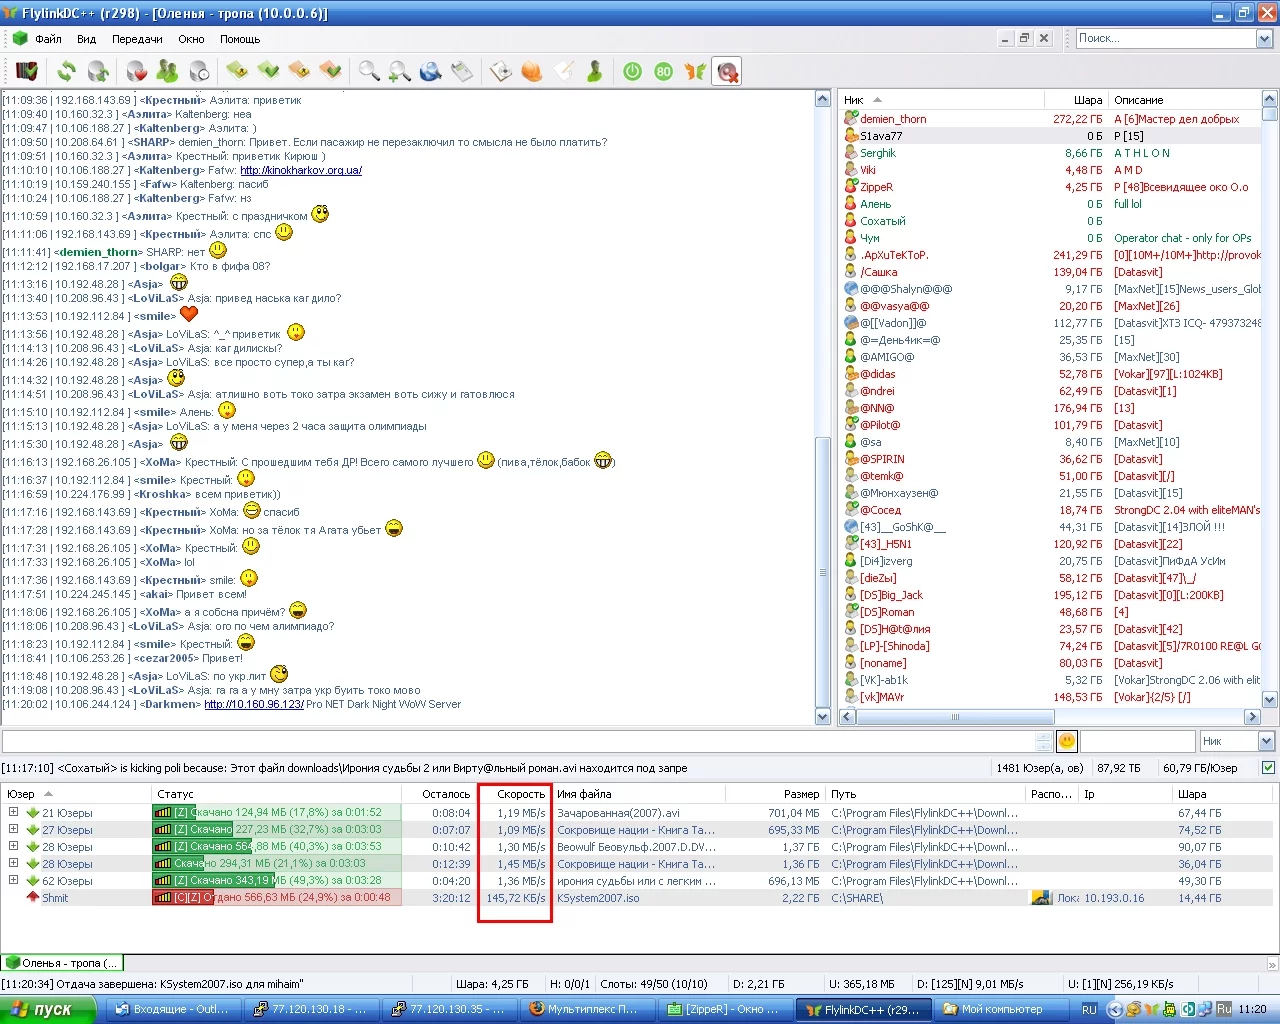Open the kinokharkov.org.ua chat link

coord(301,170)
